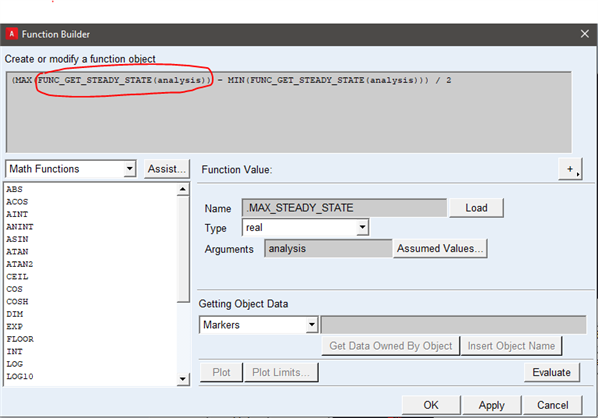Click the Load button
598x418 pixels.
point(476,208)
